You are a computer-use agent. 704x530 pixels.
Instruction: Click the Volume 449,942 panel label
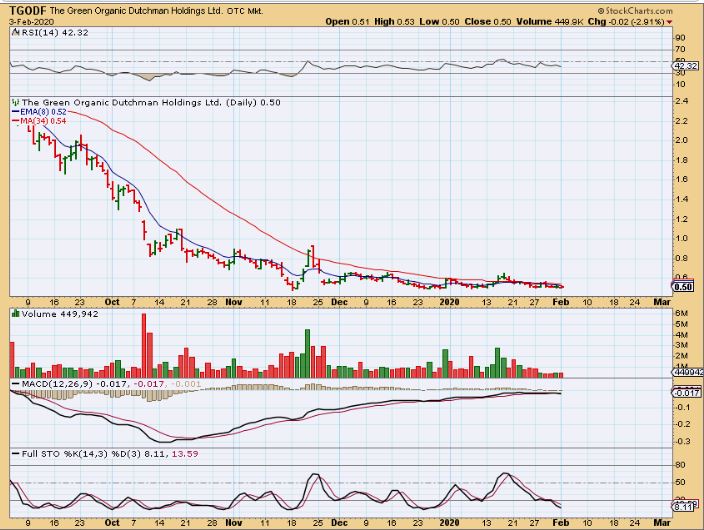tap(60, 314)
